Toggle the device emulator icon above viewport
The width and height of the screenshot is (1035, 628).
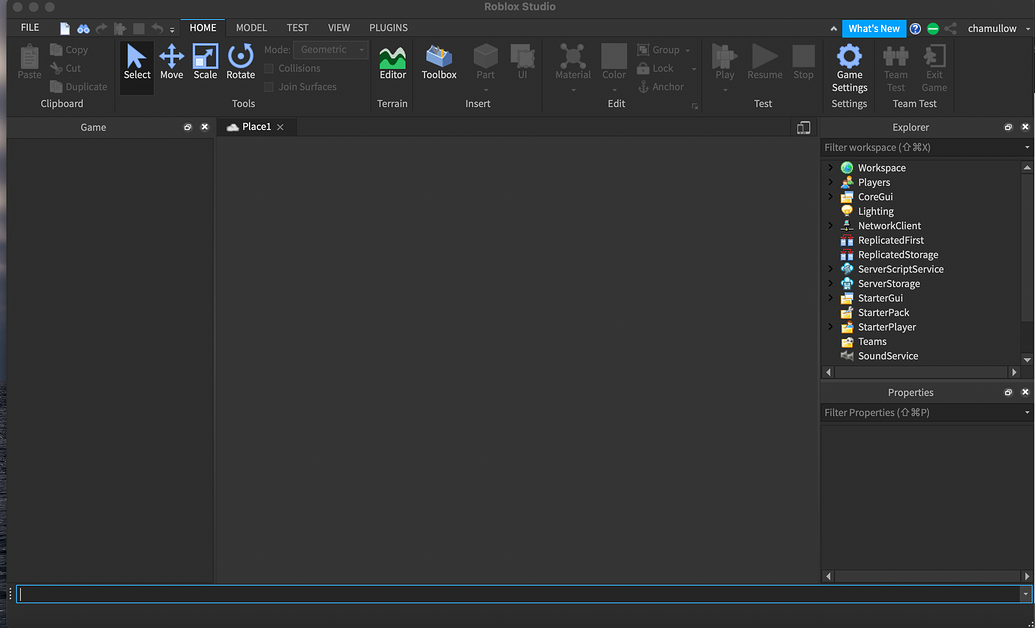(803, 127)
